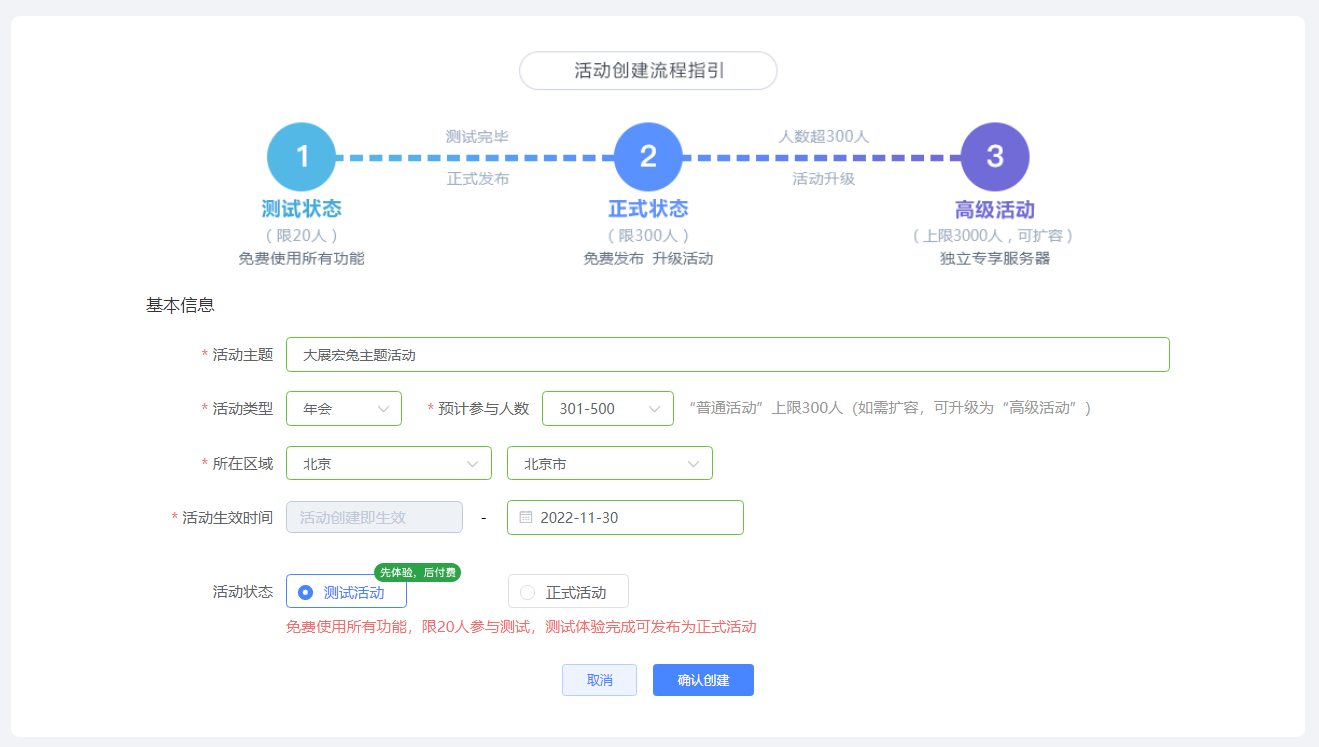Click the 活动主题 input containing 大展宏兔主题活动

coord(728,354)
